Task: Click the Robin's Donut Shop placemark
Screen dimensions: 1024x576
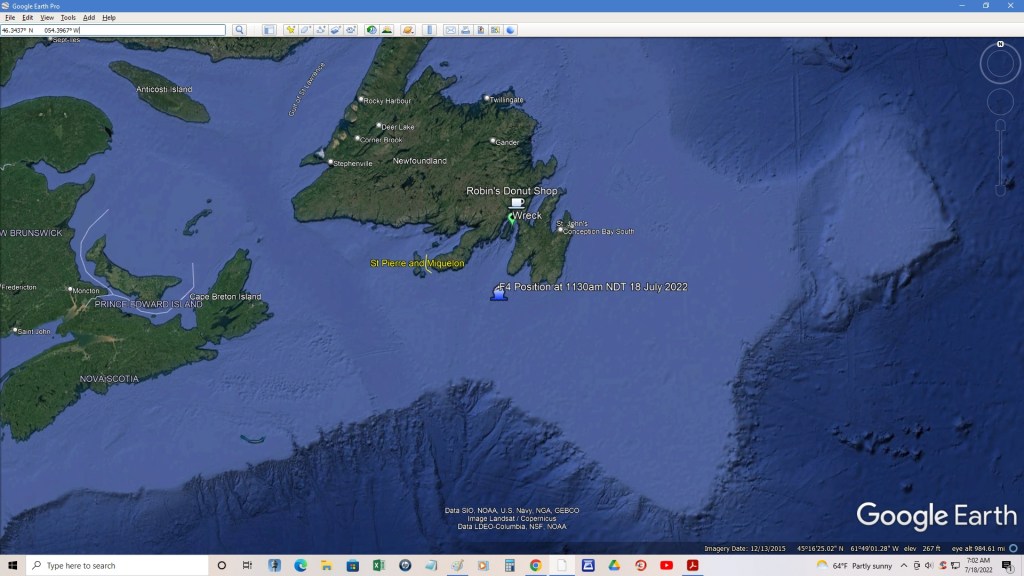Action: click(517, 203)
